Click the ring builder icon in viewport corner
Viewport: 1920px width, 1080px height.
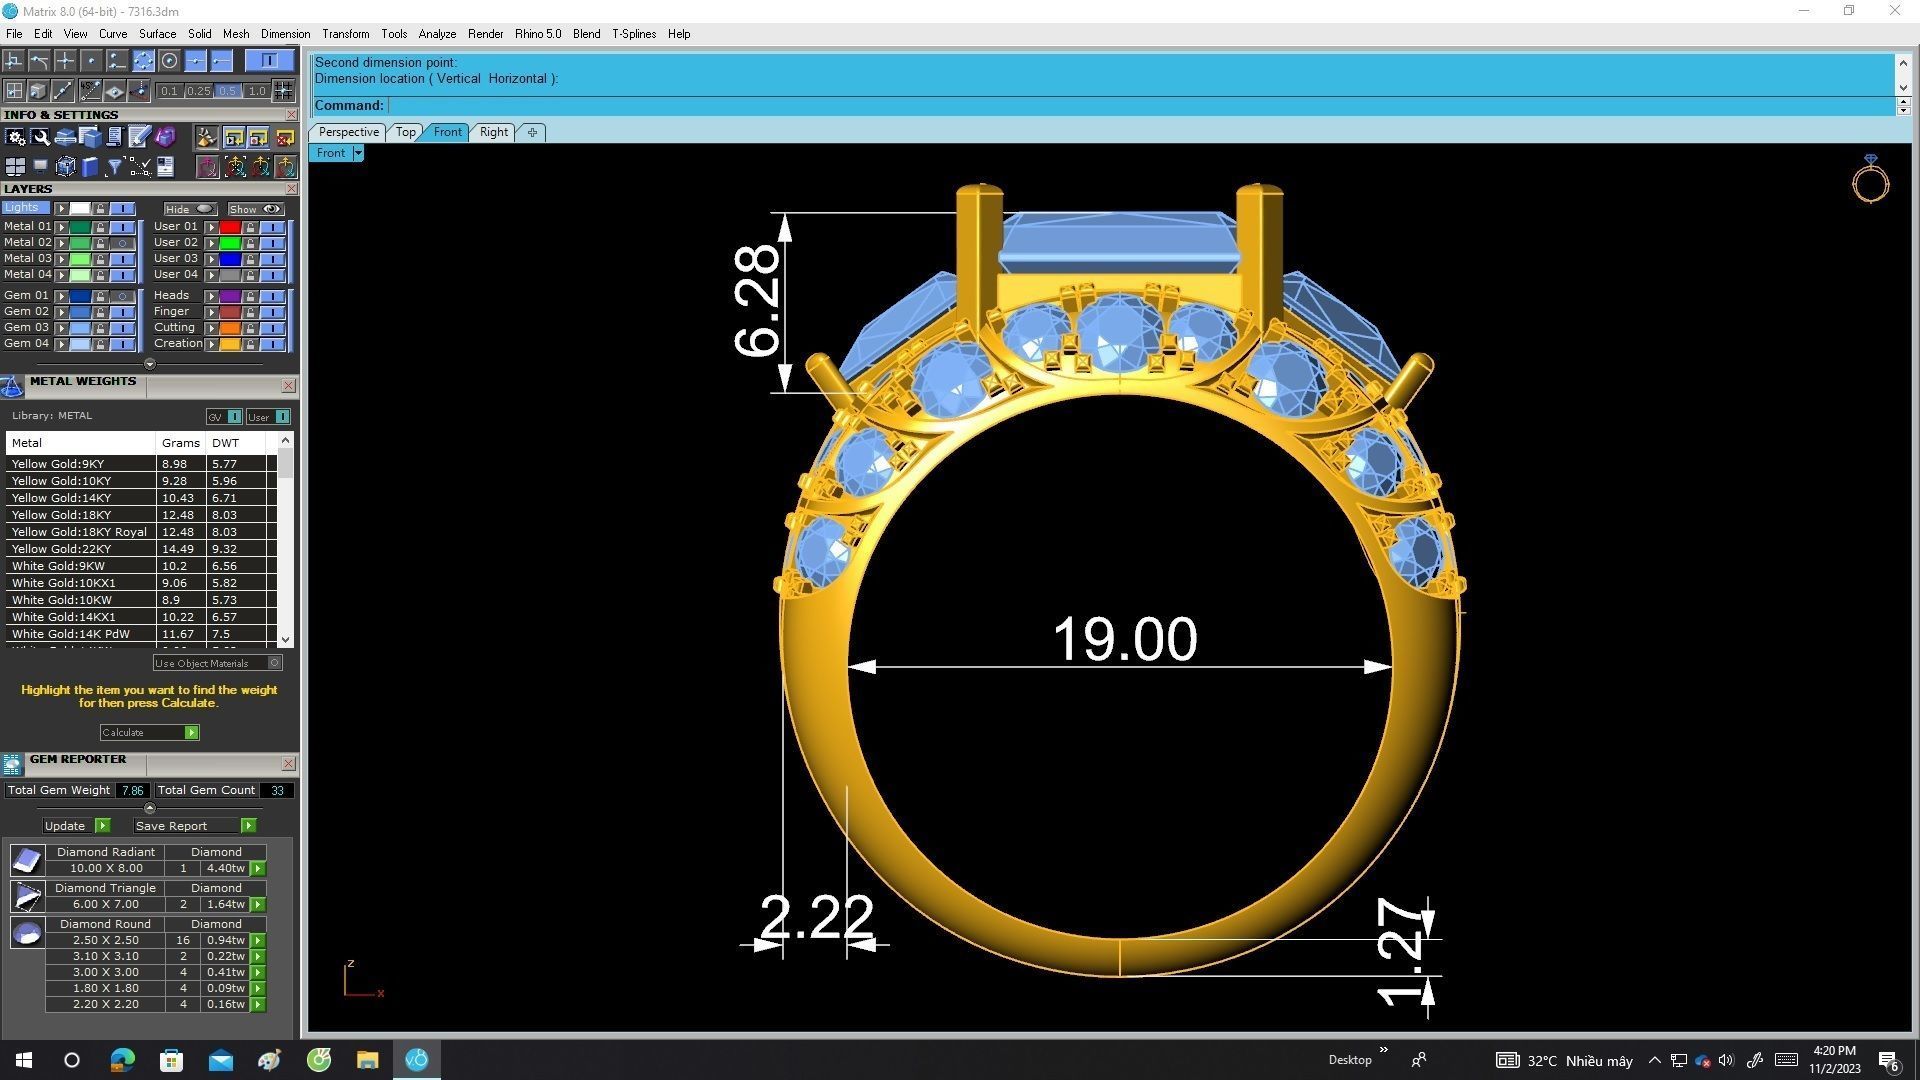click(x=1870, y=179)
